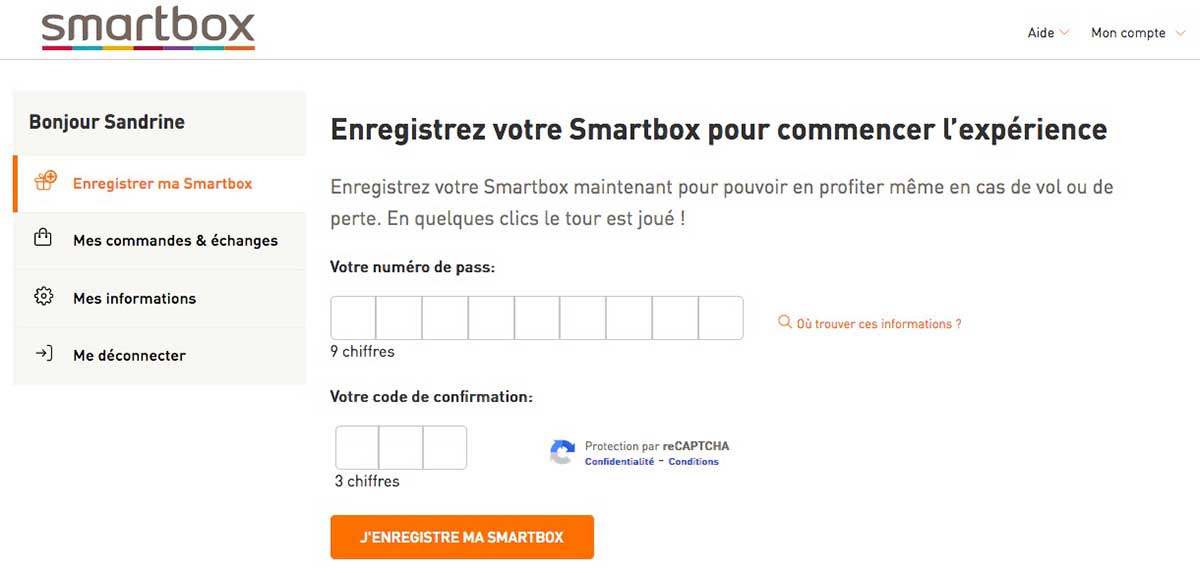Viewport: 1200px width, 573px height.
Task: Click the orange magnifying glass icon
Action: tap(784, 323)
